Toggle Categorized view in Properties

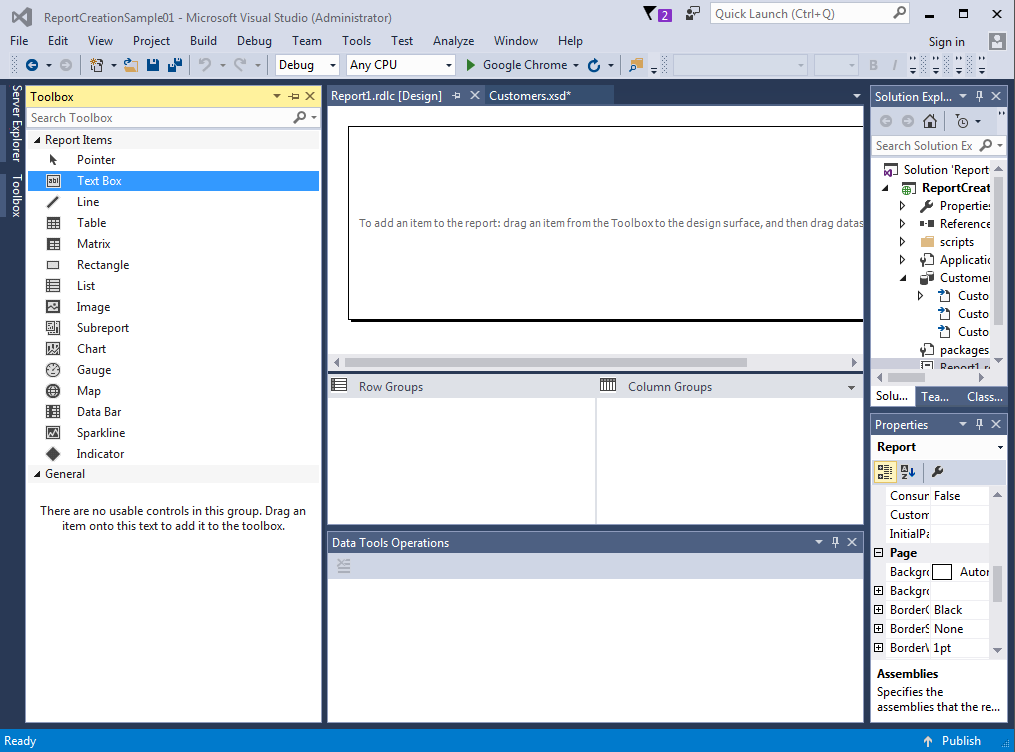click(x=885, y=472)
